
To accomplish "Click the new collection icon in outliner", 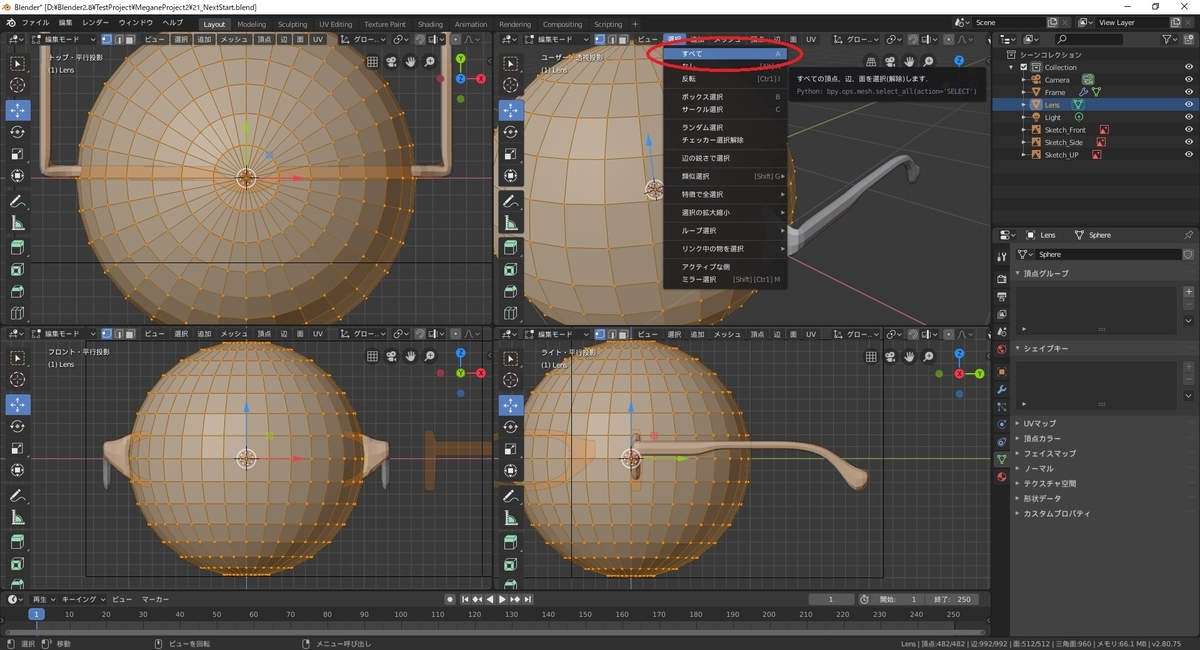I will pos(1190,39).
